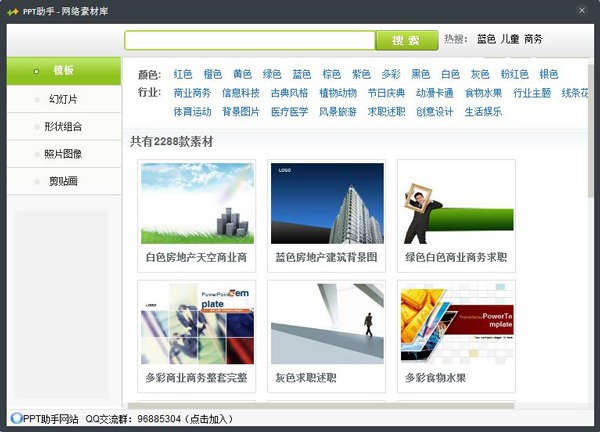Click the green 搜索 search button
The image size is (600, 432).
pyautogui.click(x=406, y=40)
